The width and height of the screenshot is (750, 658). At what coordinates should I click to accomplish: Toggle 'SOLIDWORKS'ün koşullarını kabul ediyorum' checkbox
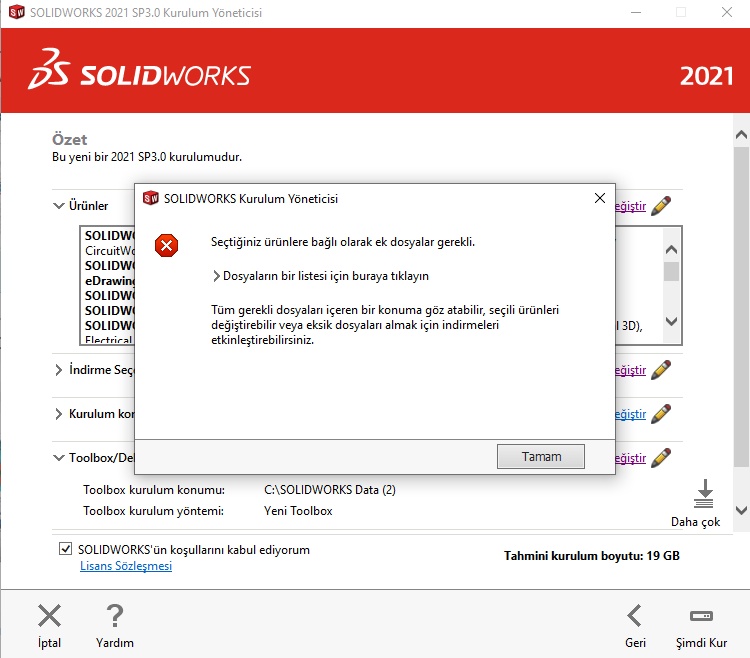65,548
